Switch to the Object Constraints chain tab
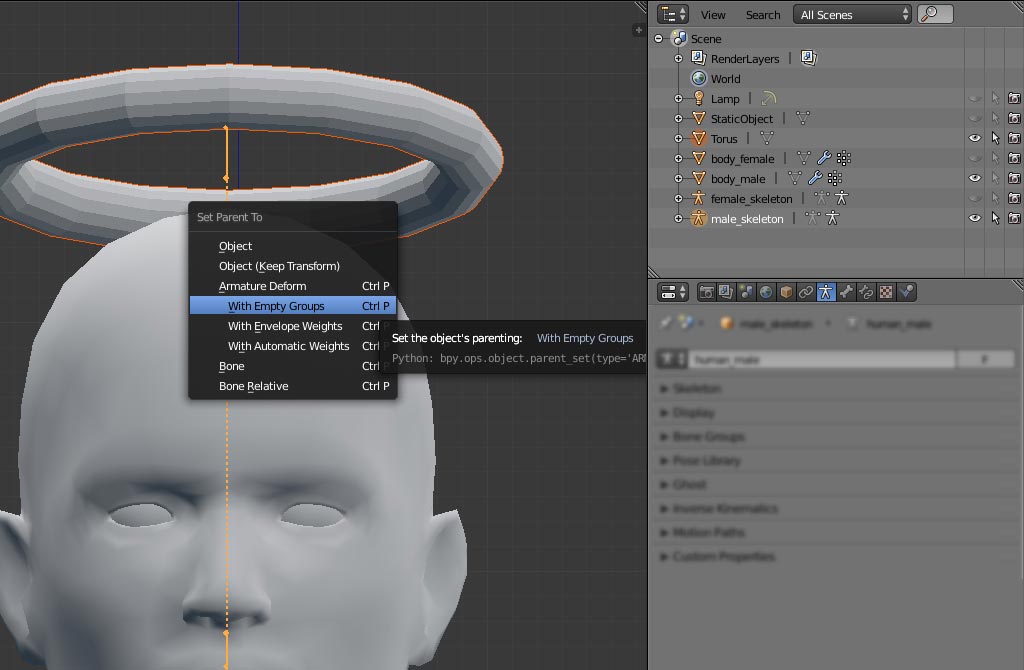The width and height of the screenshot is (1024, 670). (x=806, y=292)
